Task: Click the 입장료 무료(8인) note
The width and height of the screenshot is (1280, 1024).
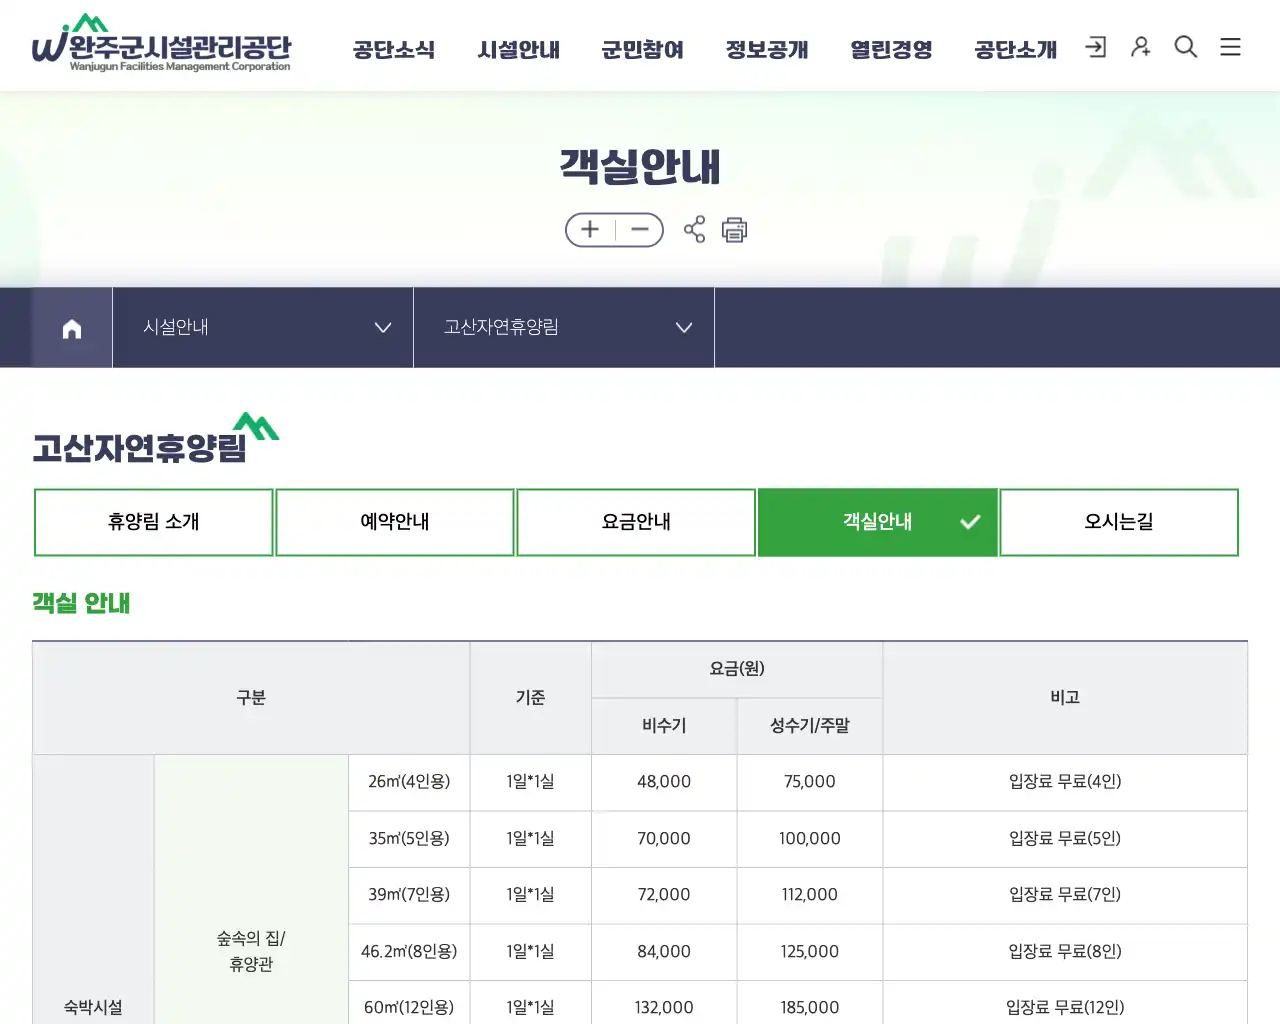Action: pyautogui.click(x=1065, y=952)
